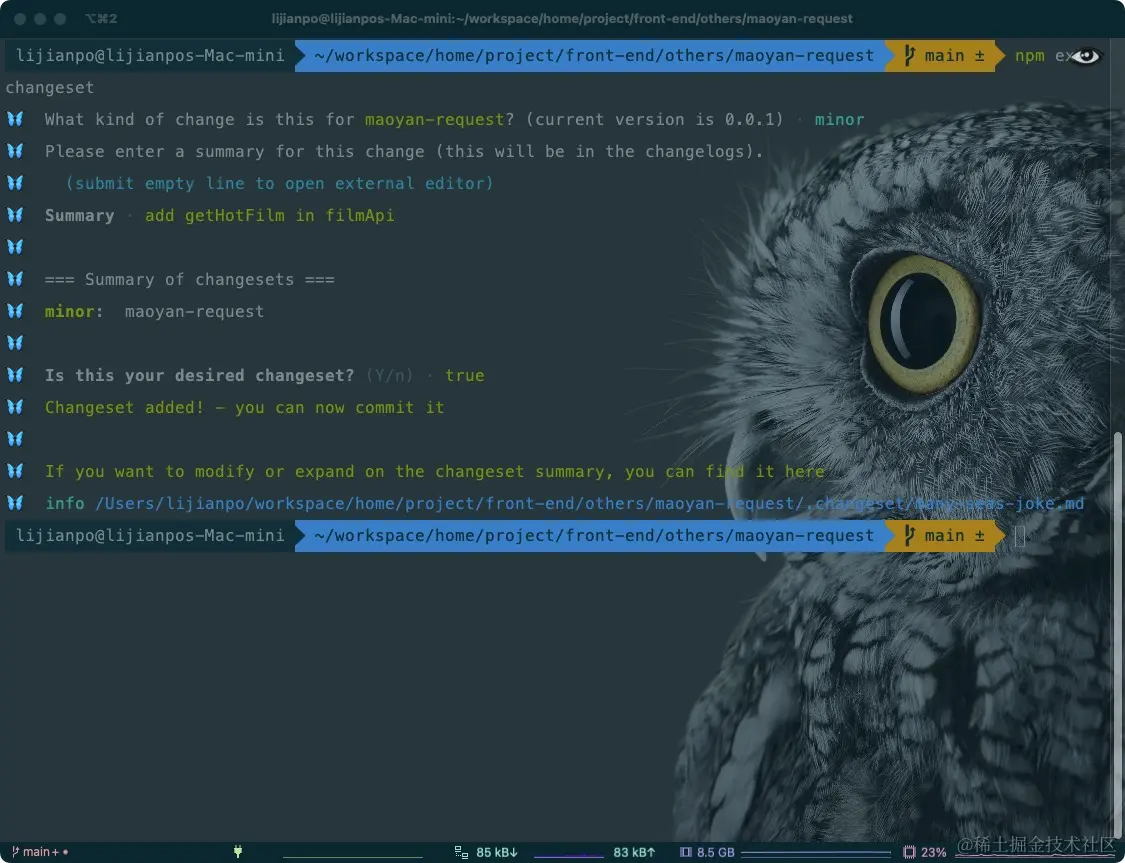Image resolution: width=1125 pixels, height=863 pixels.
Task: Click the branch glyph in the top prompt's main segment
Action: [909, 55]
